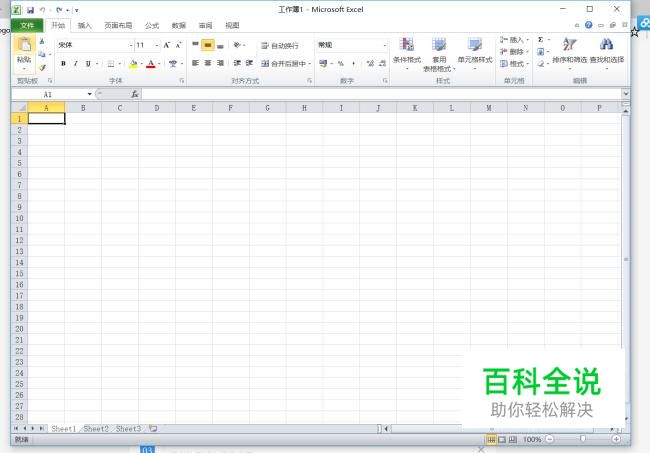
Task: Open Conditional Formatting menu
Action: click(407, 54)
